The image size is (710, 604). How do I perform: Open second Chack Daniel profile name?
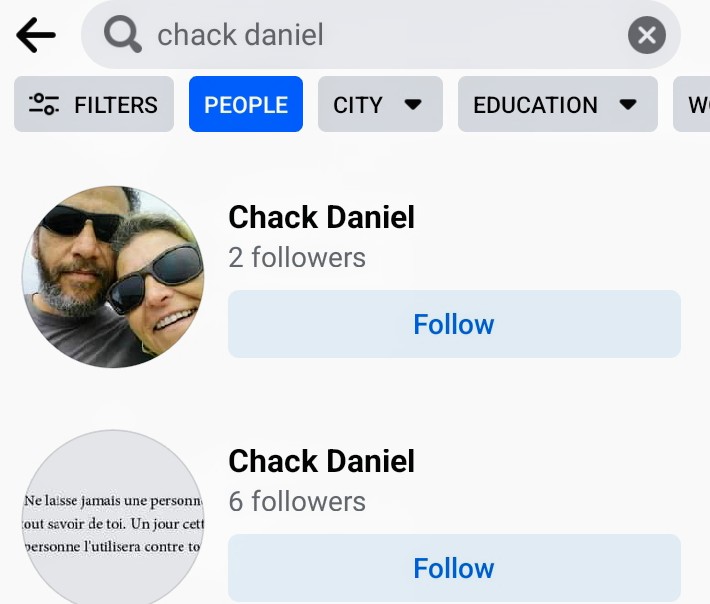coord(321,461)
